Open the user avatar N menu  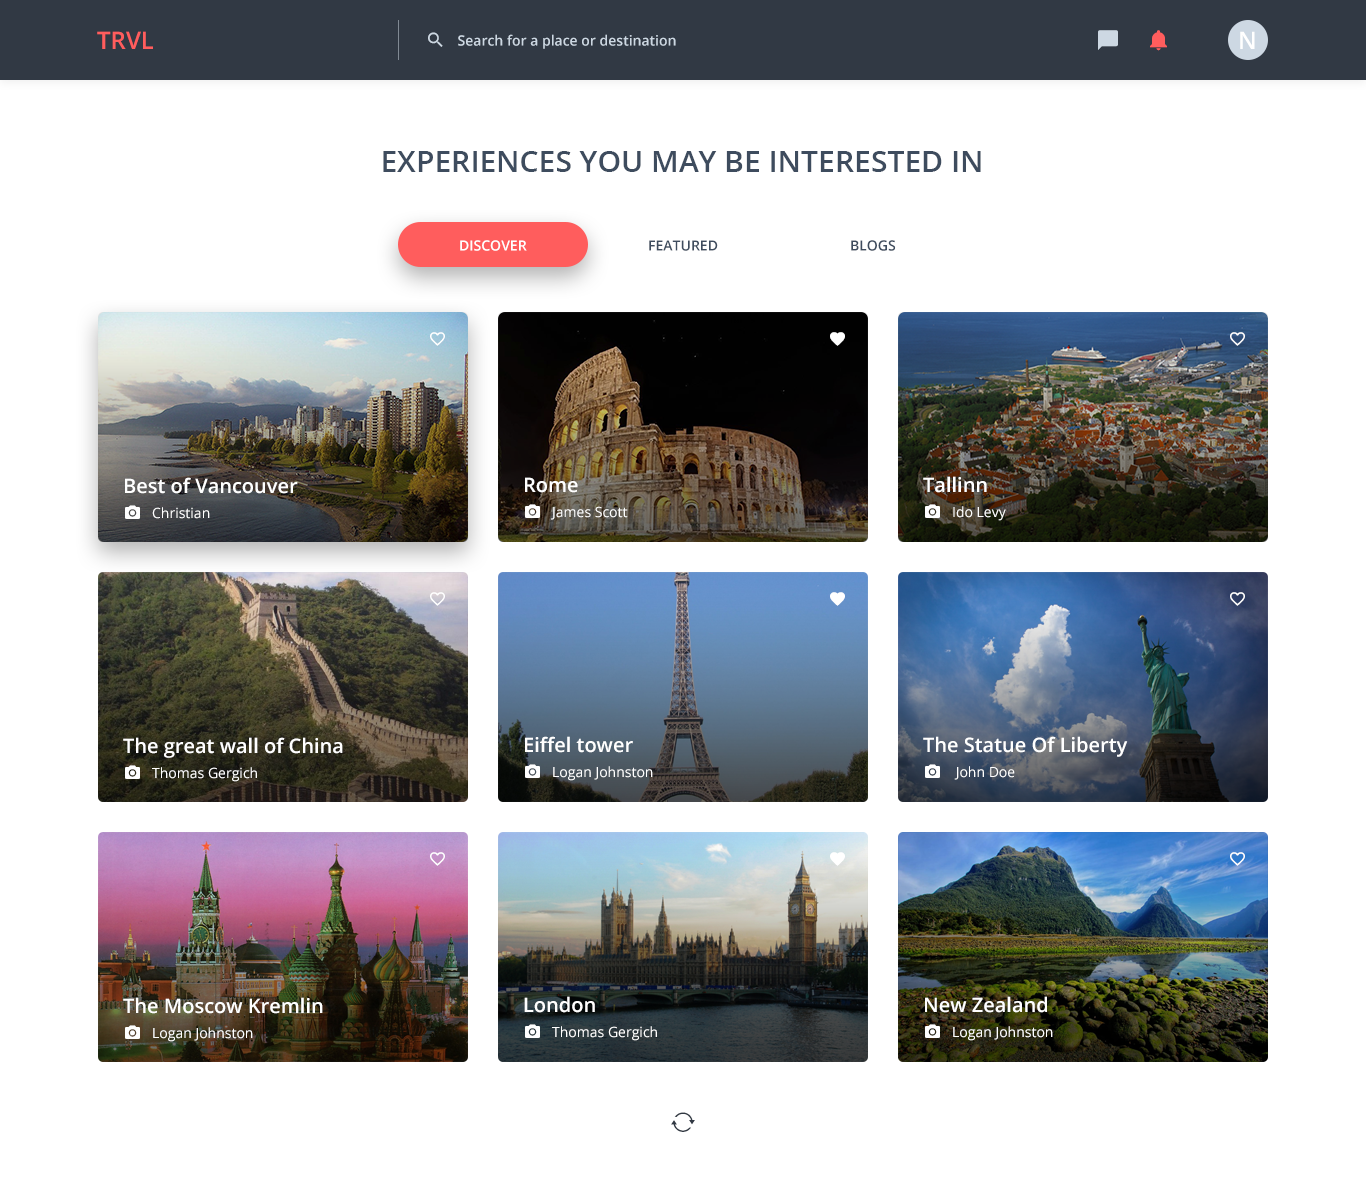point(1248,40)
